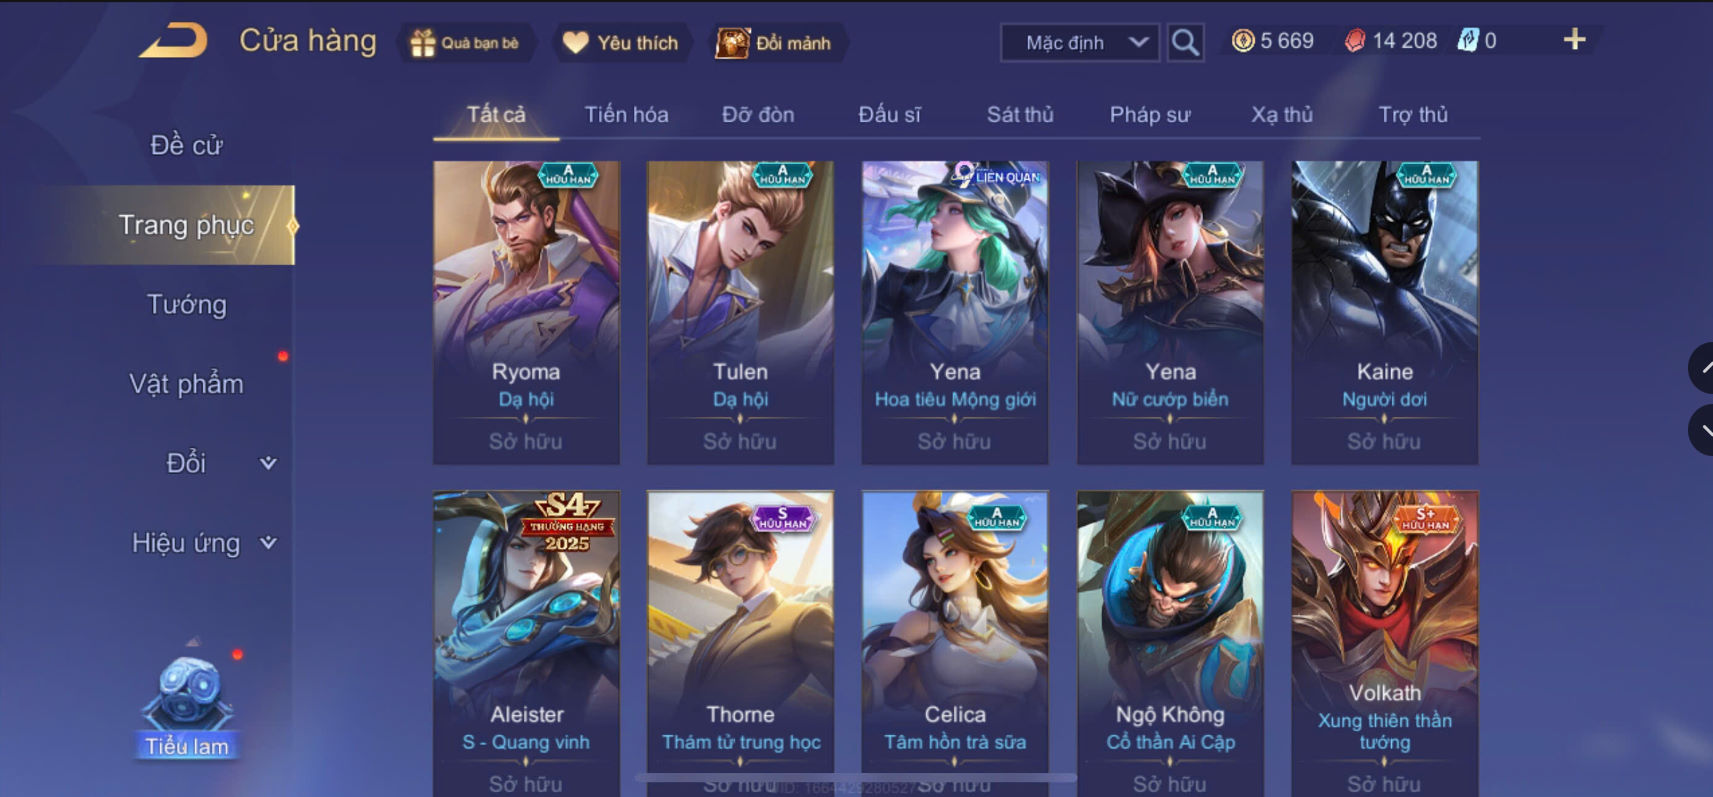Screen dimensions: 1713x797
Task: Click the gold coin balance icon
Action: click(1243, 41)
